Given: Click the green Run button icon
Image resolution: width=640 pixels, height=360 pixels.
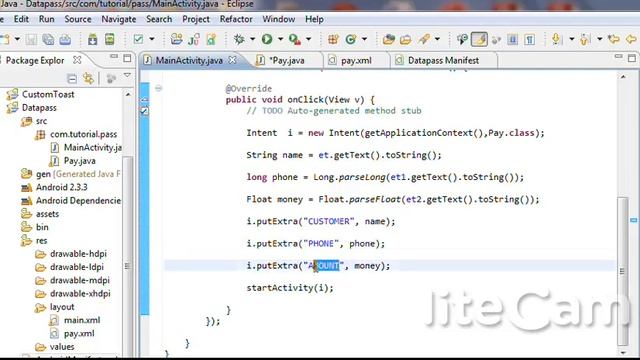Looking at the screenshot, I should pyautogui.click(x=267, y=40).
